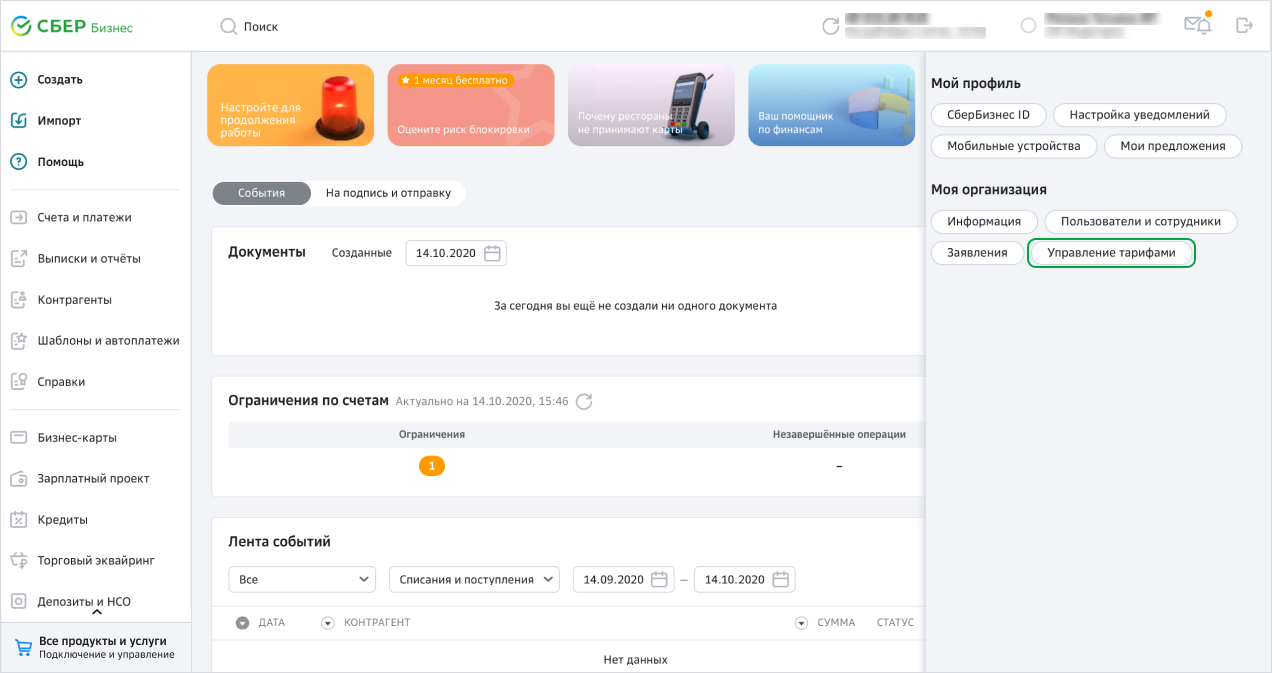This screenshot has height=673, width=1272.
Task: Click the Помощь question mark icon
Action: [18, 162]
